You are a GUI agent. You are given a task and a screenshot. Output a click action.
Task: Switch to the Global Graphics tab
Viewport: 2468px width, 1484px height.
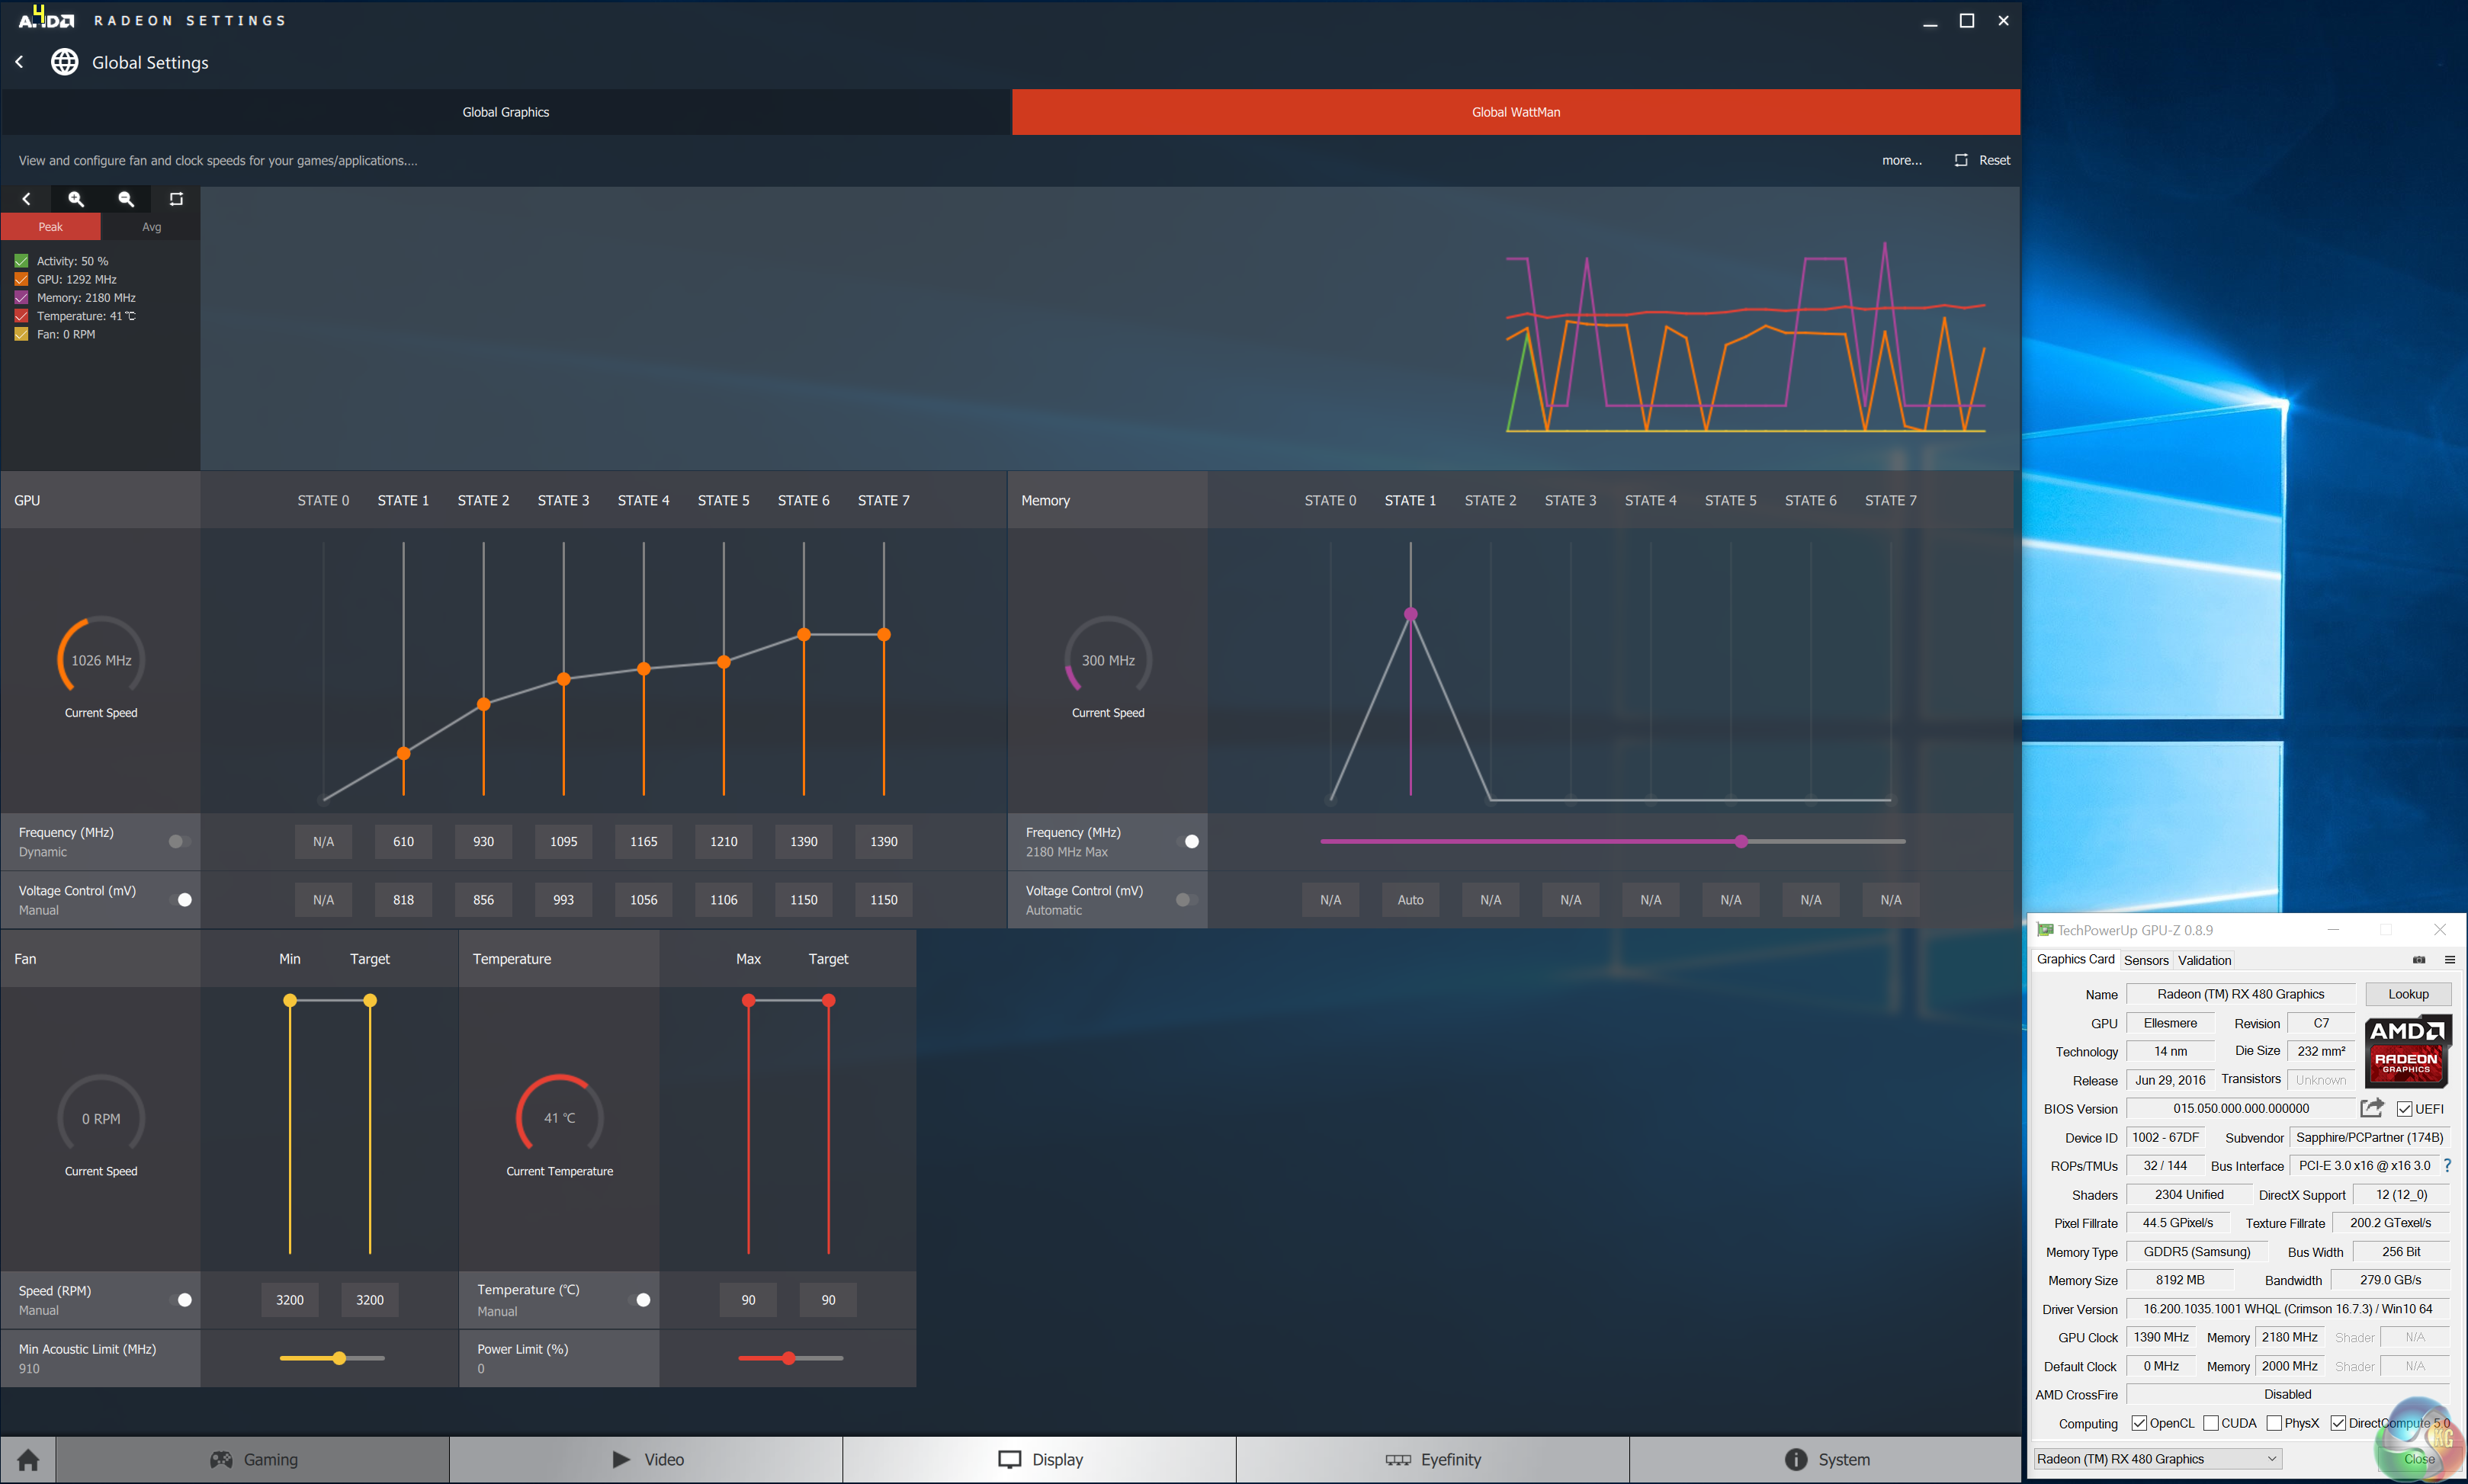pyautogui.click(x=506, y=112)
